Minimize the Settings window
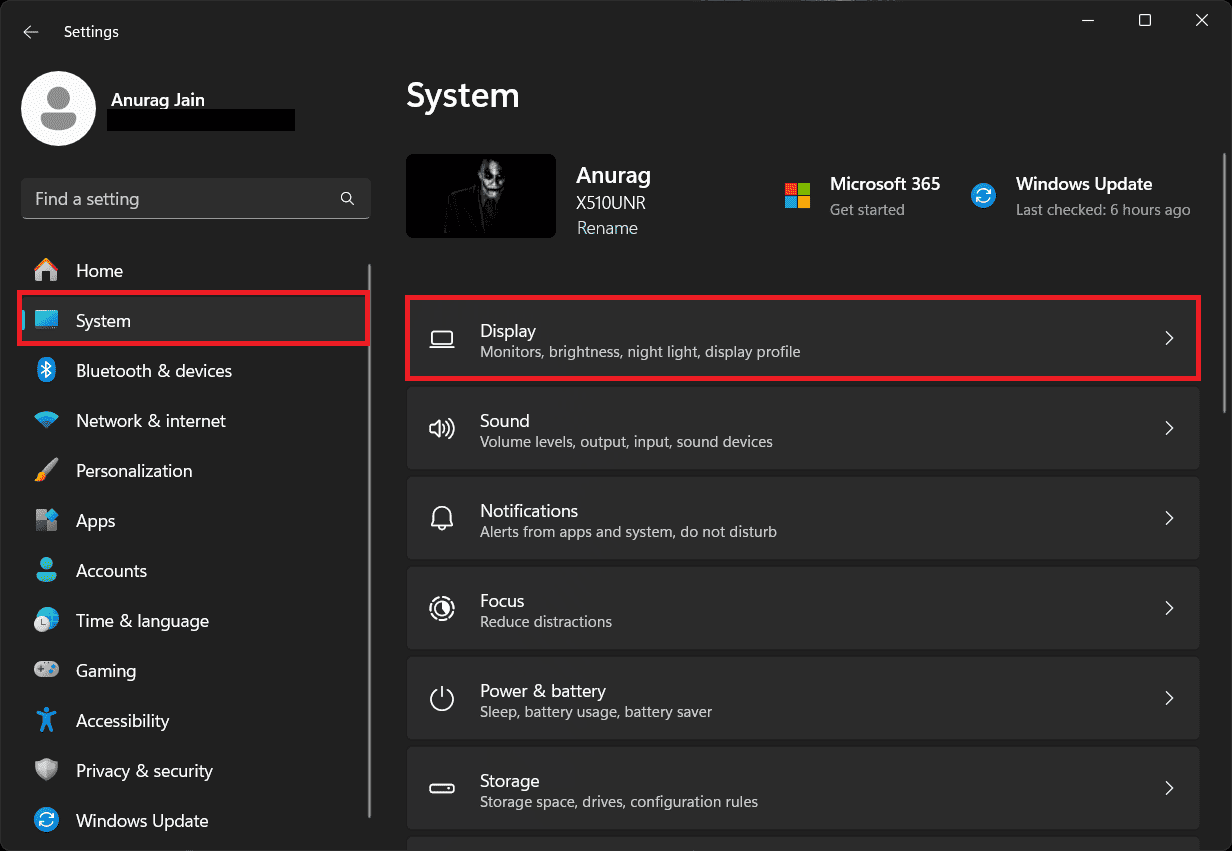This screenshot has width=1232, height=851. point(1090,21)
